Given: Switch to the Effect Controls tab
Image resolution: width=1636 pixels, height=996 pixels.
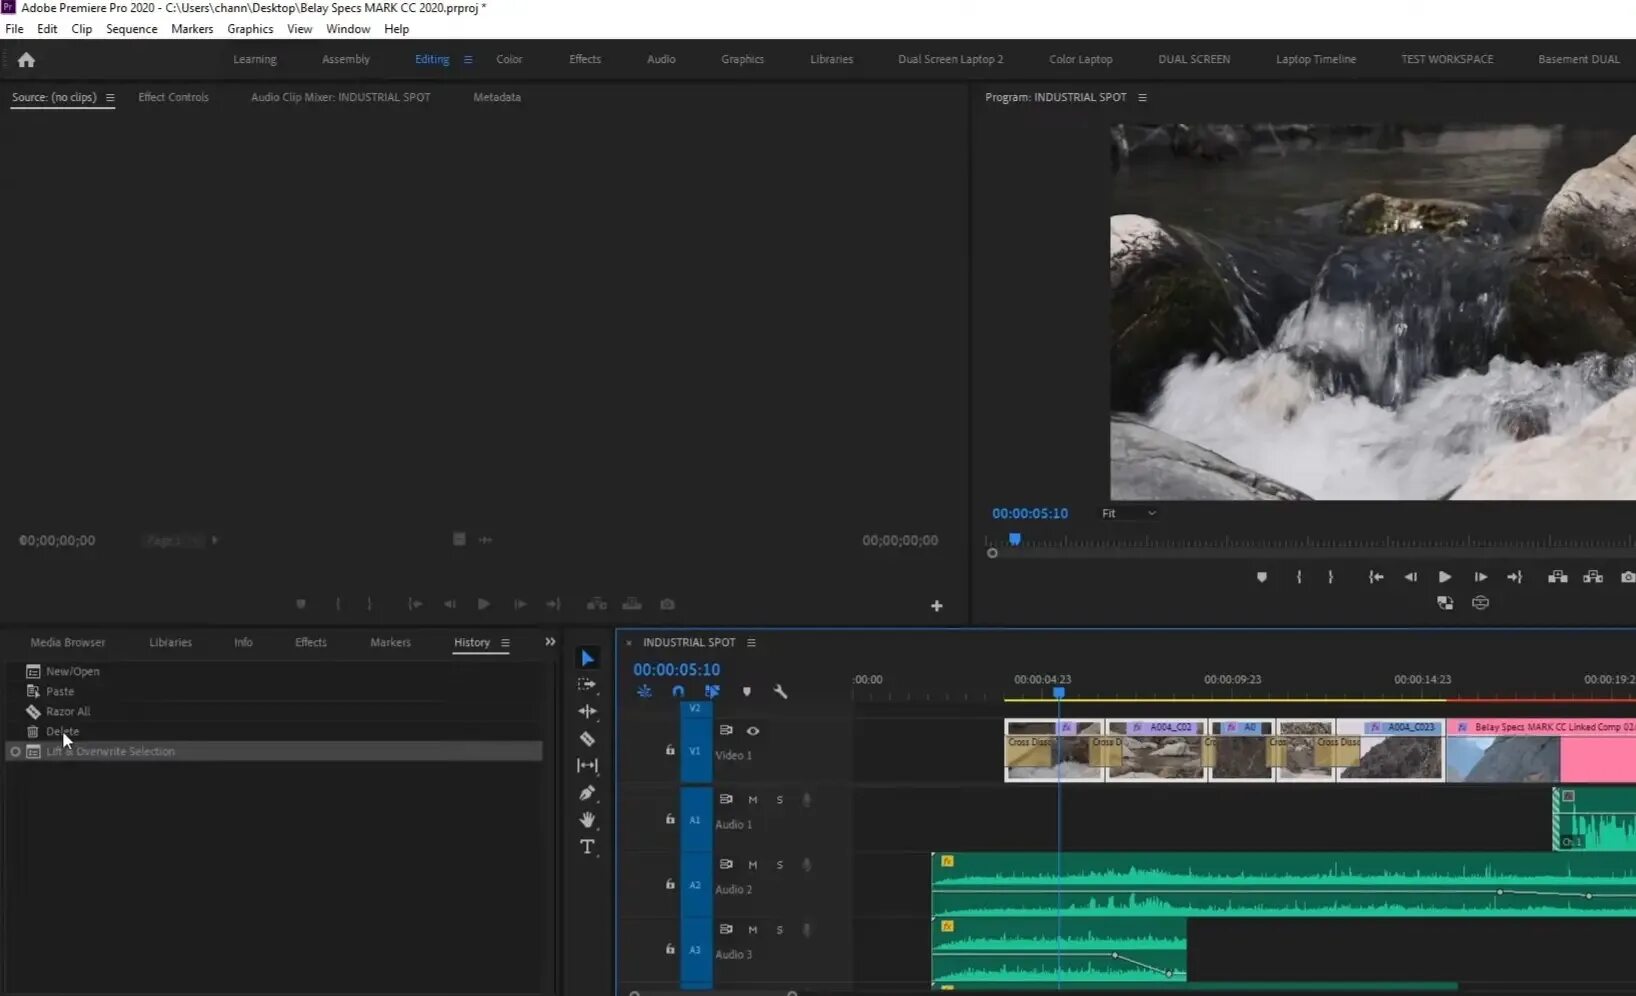Looking at the screenshot, I should 173,98.
